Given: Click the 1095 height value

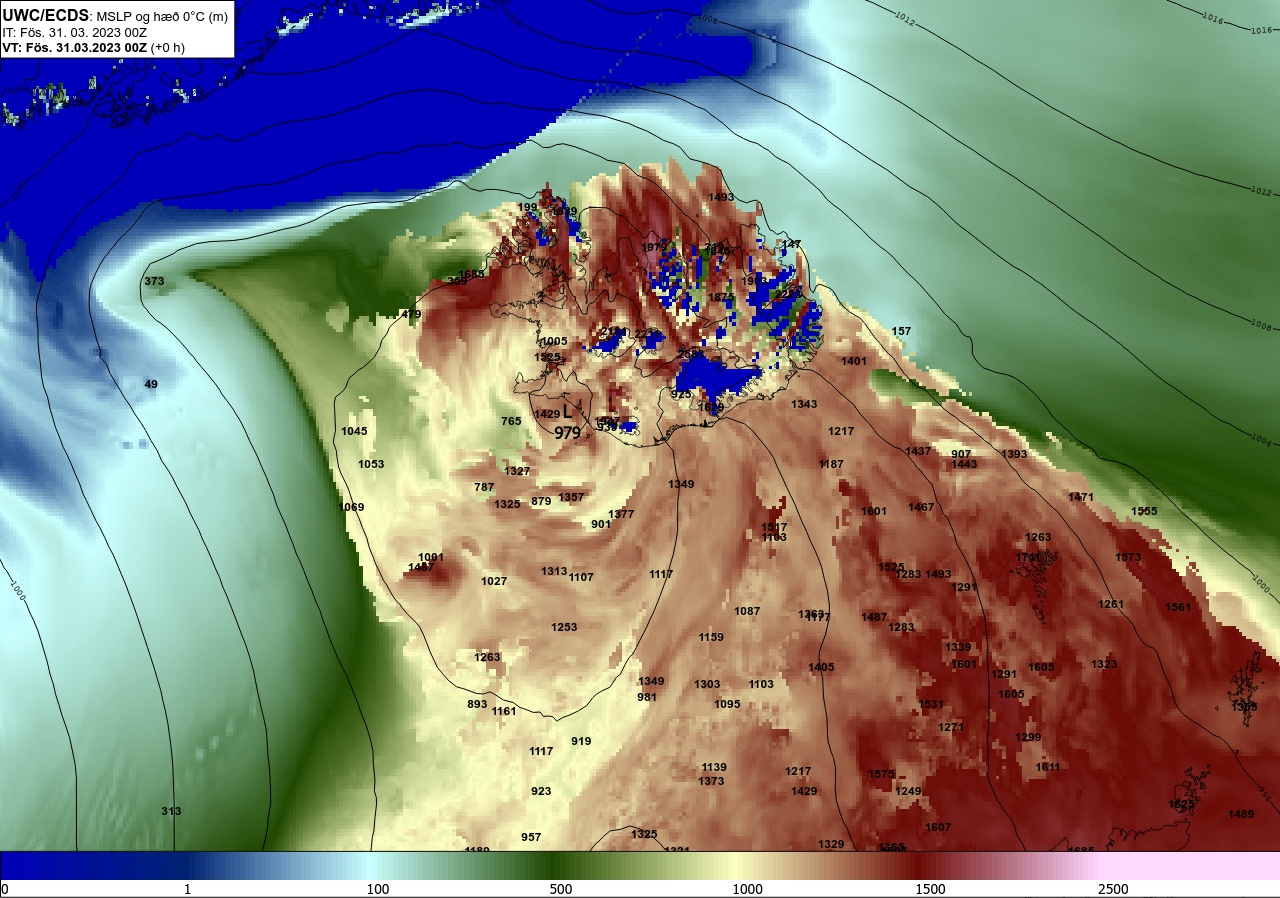Looking at the screenshot, I should pos(727,704).
